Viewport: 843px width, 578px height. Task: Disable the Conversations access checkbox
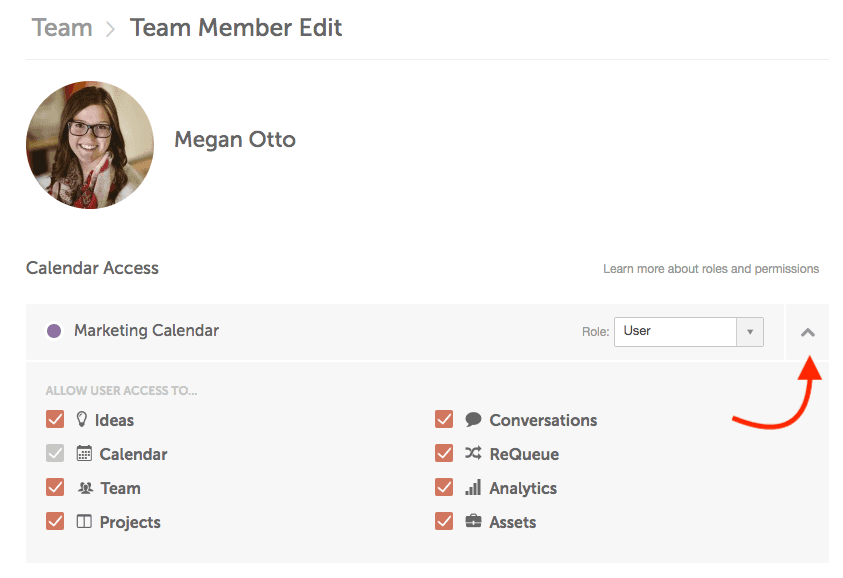pyautogui.click(x=444, y=420)
